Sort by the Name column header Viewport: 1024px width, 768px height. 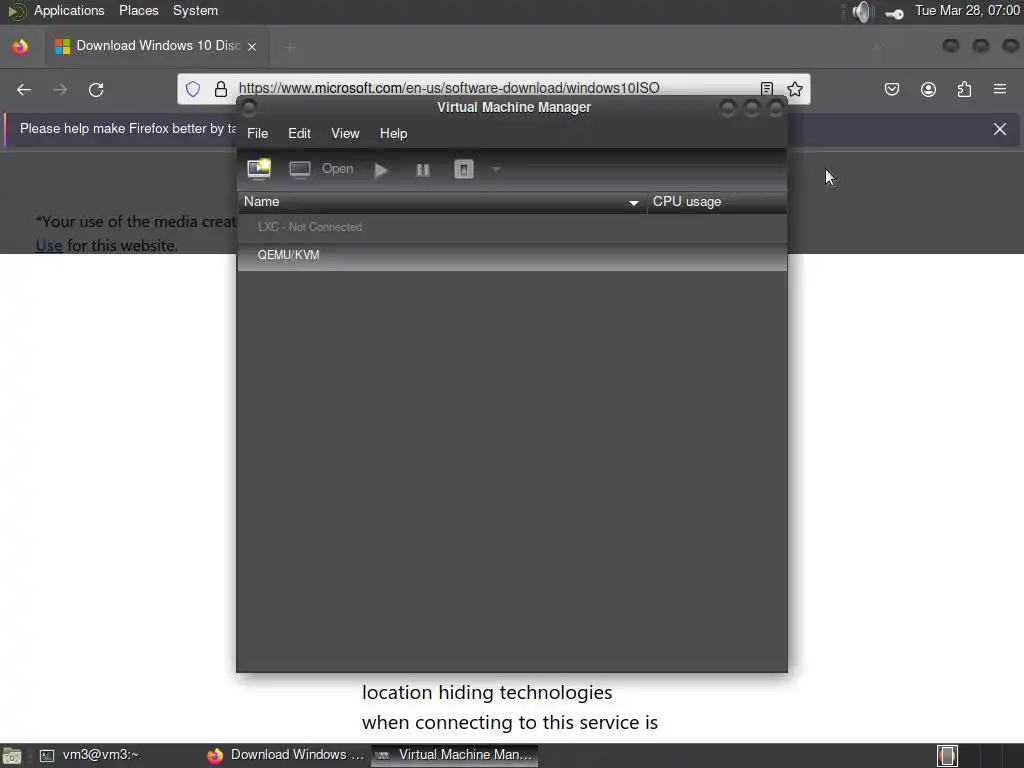coord(442,202)
